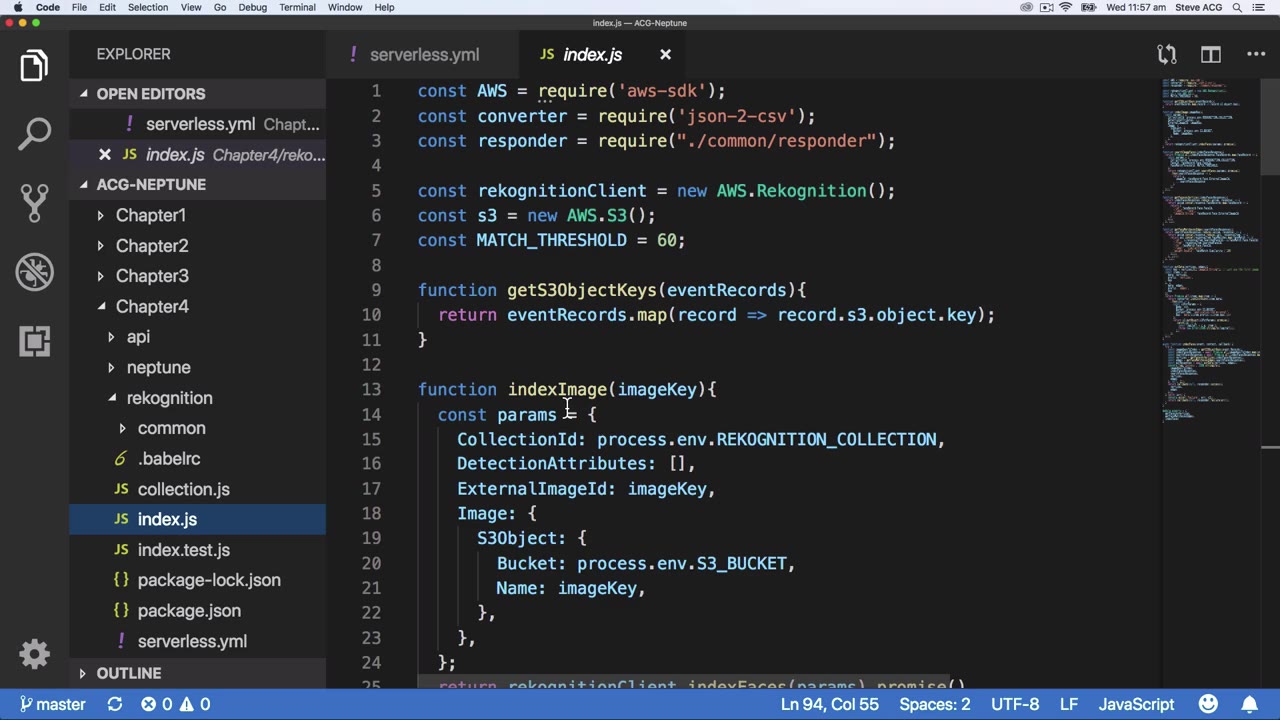The image size is (1280, 720).
Task: Click the synchronize changes icon
Action: [115, 704]
